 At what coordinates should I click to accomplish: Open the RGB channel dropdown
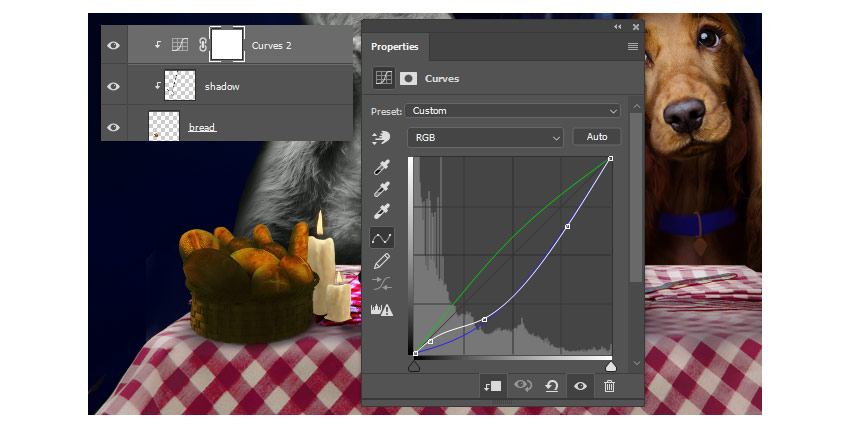coord(485,138)
